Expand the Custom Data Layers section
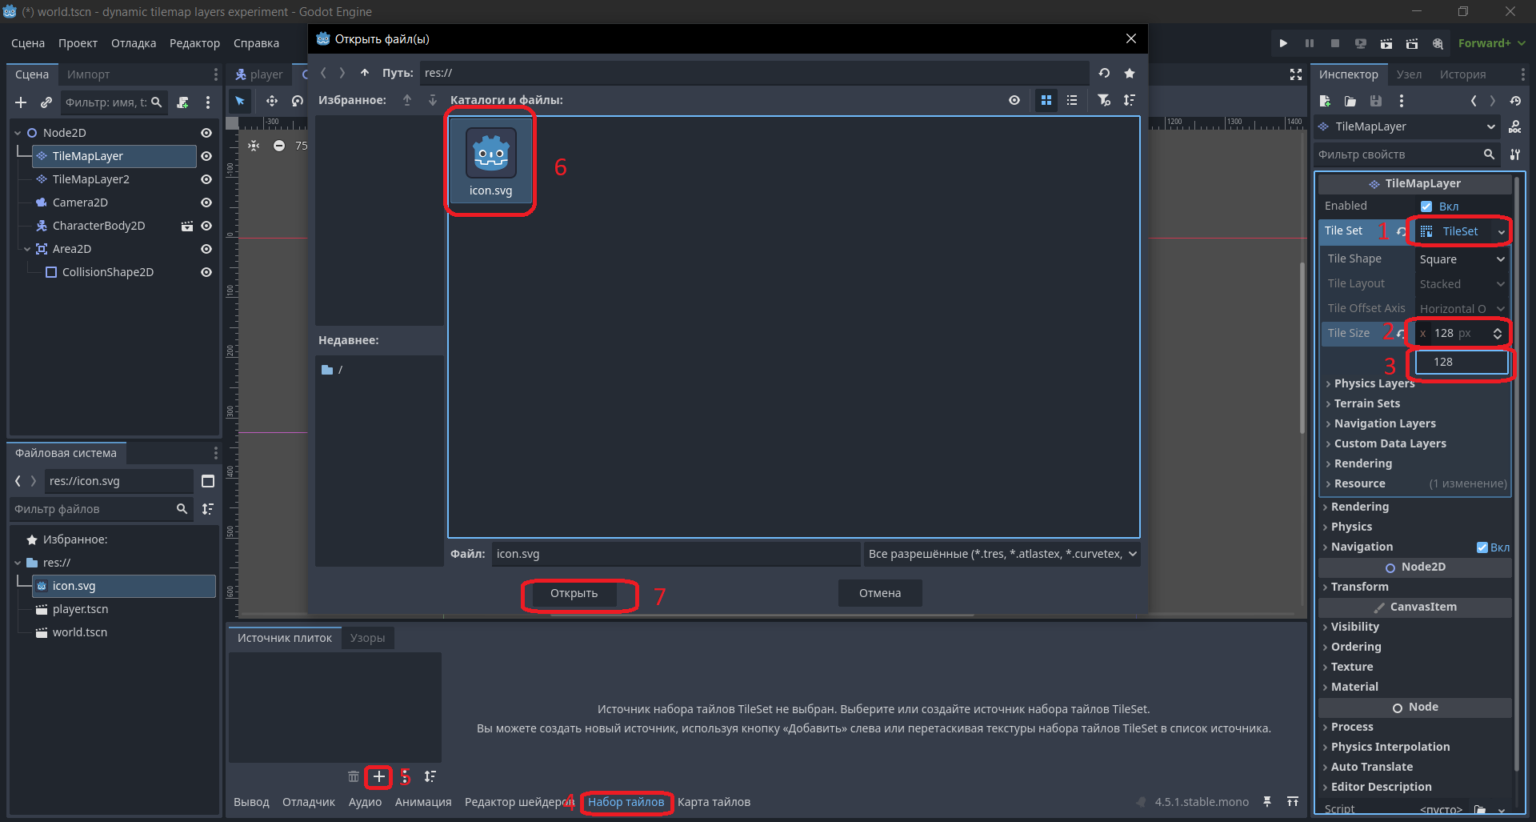 pos(1389,443)
